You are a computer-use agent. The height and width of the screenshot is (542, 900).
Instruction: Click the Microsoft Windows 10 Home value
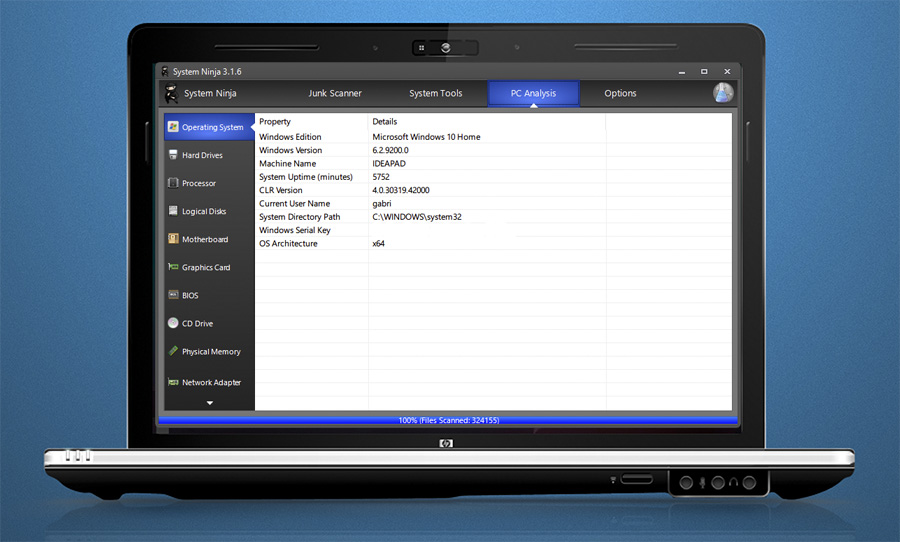tap(426, 137)
